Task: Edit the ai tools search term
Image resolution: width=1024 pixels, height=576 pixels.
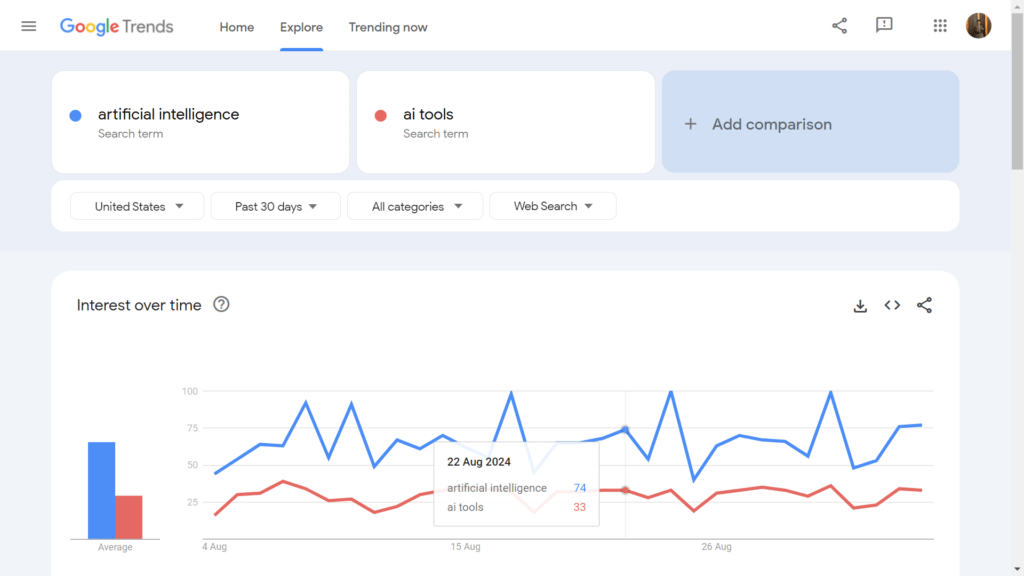Action: click(x=505, y=122)
